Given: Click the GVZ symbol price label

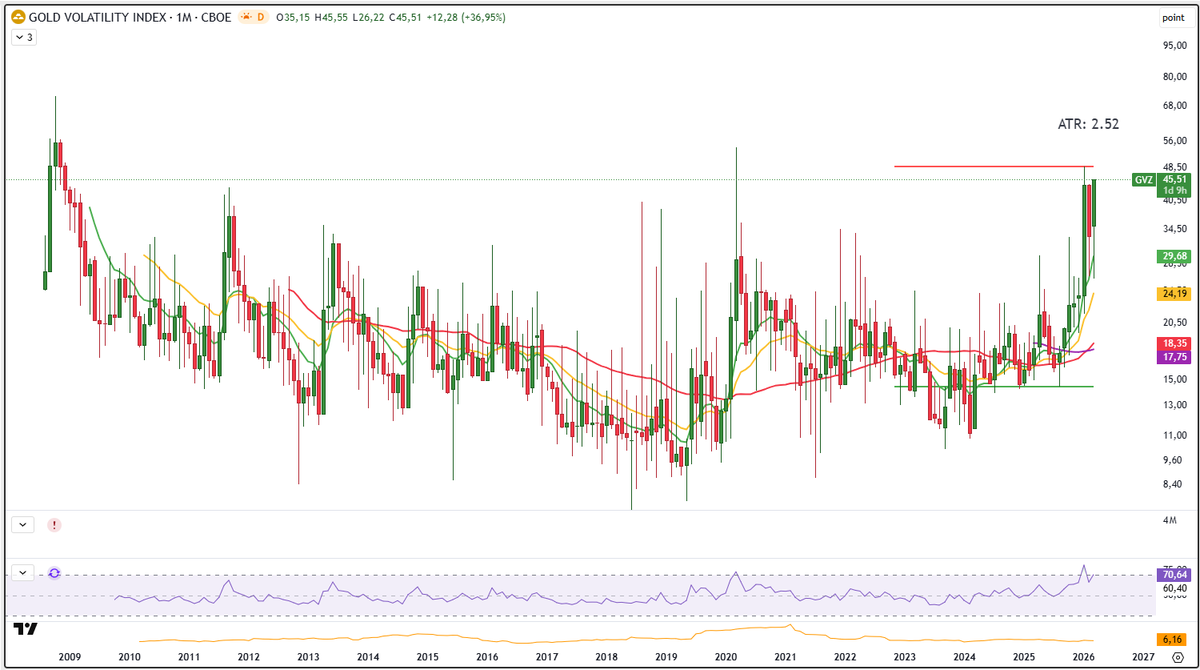Looking at the screenshot, I should coord(1144,179).
